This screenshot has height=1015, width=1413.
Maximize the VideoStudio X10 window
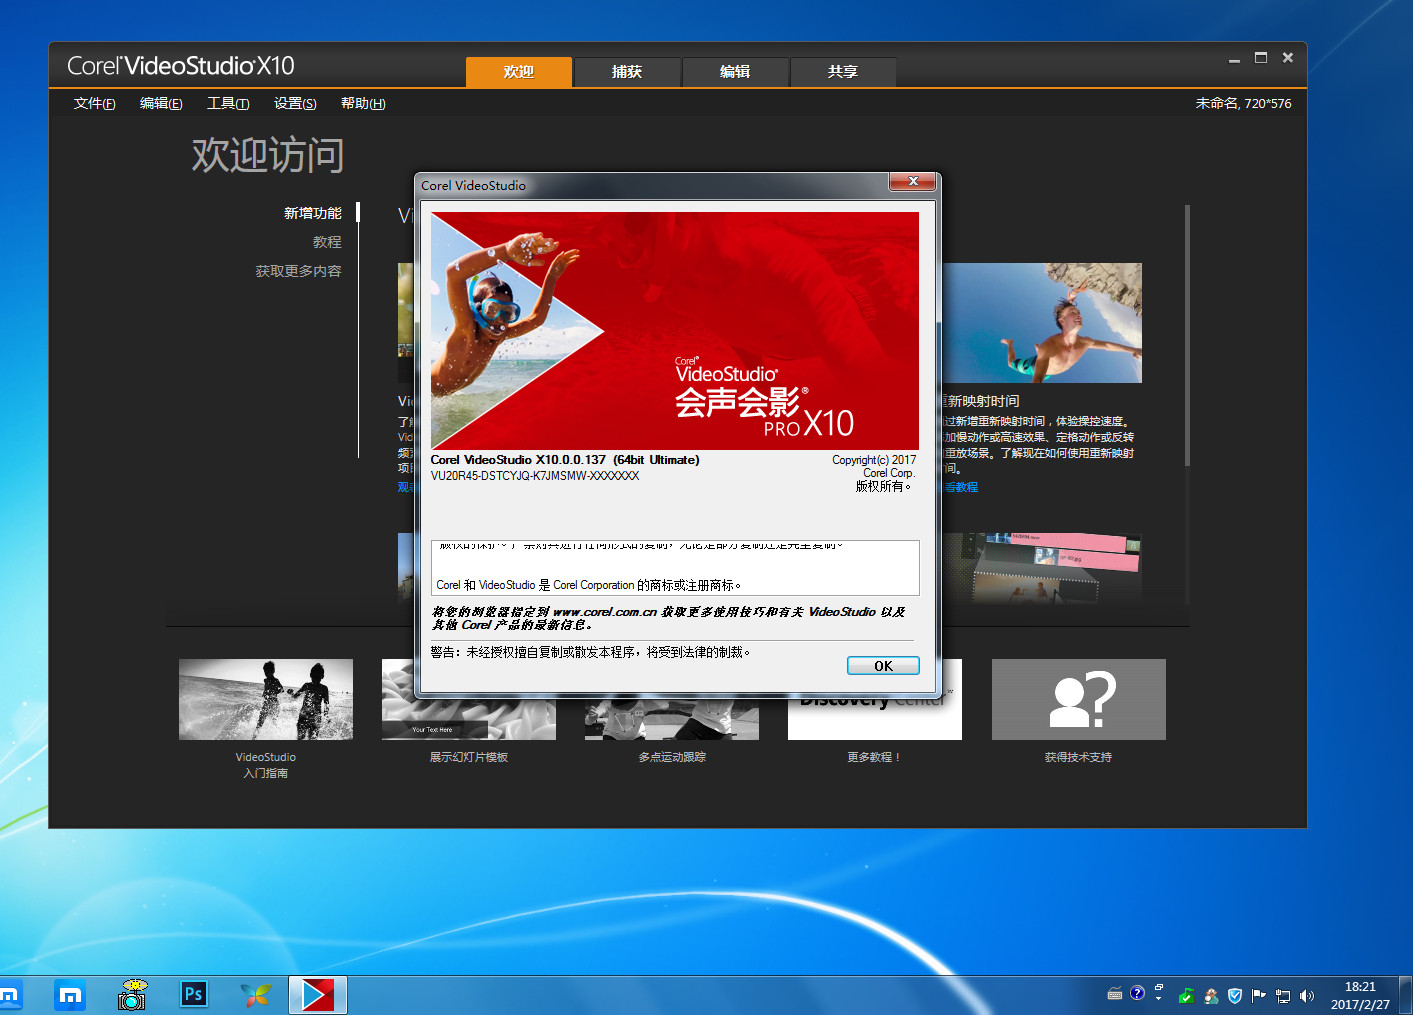click(x=1261, y=58)
